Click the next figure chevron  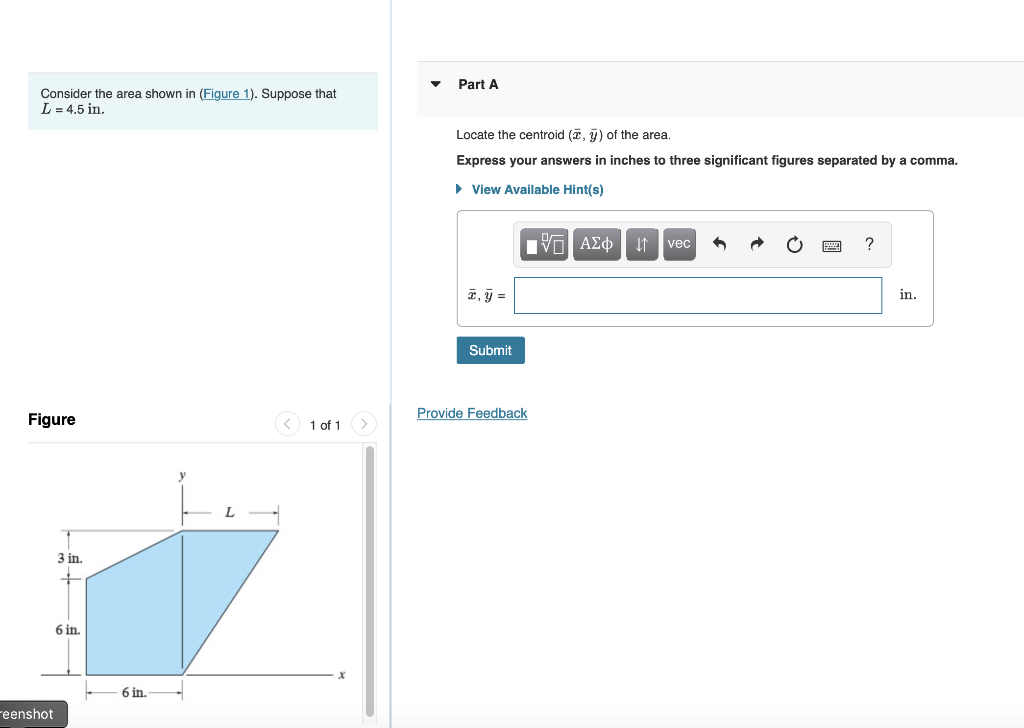pyautogui.click(x=363, y=424)
